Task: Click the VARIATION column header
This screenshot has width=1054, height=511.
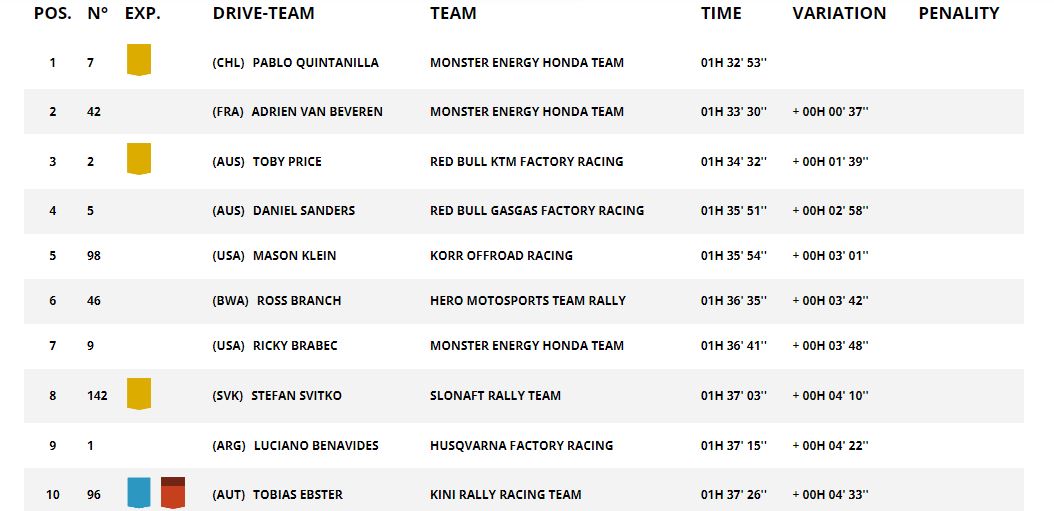Action: pyautogui.click(x=840, y=13)
